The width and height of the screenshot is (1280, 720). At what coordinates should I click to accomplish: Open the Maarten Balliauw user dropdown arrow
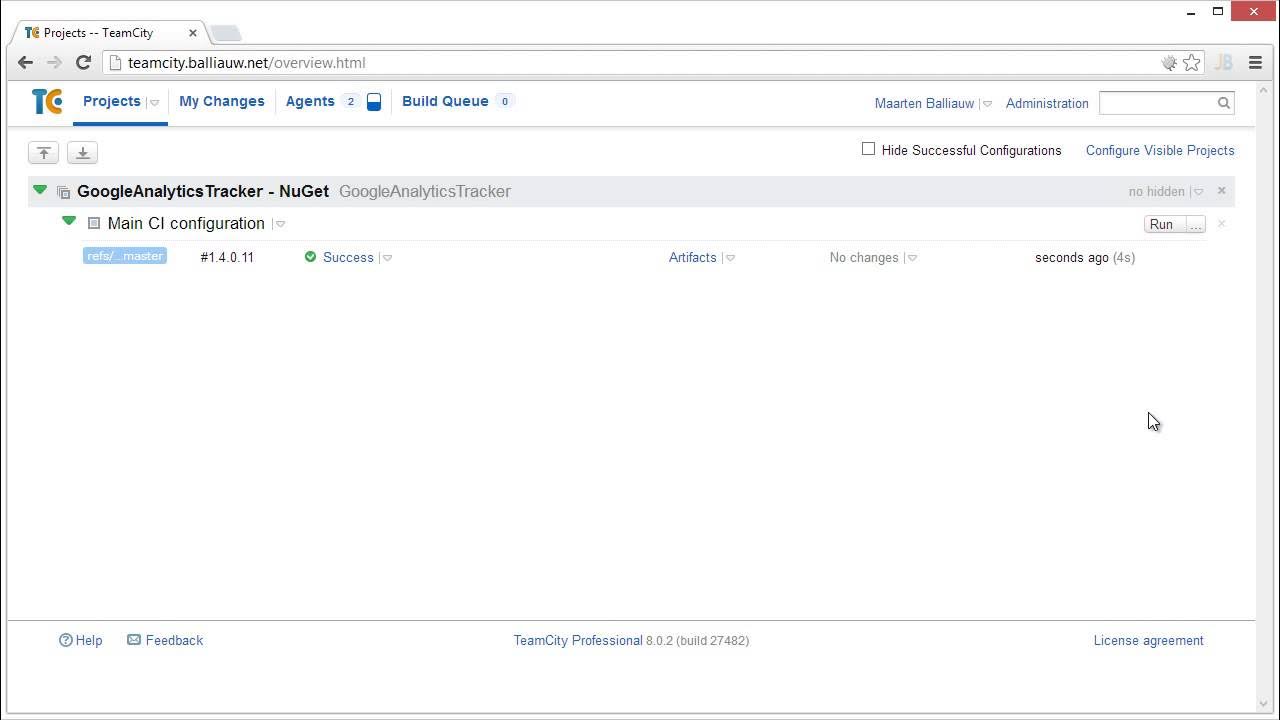(986, 104)
